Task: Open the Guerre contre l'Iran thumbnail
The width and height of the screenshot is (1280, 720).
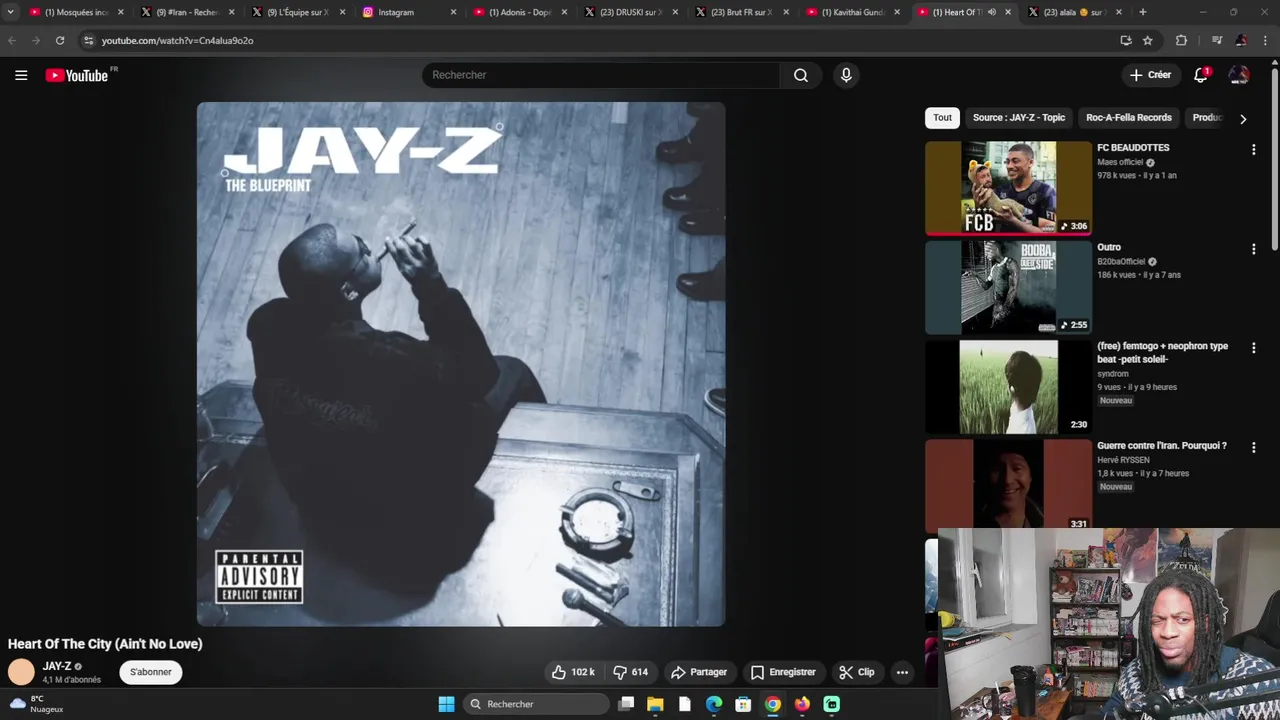Action: (x=1008, y=485)
